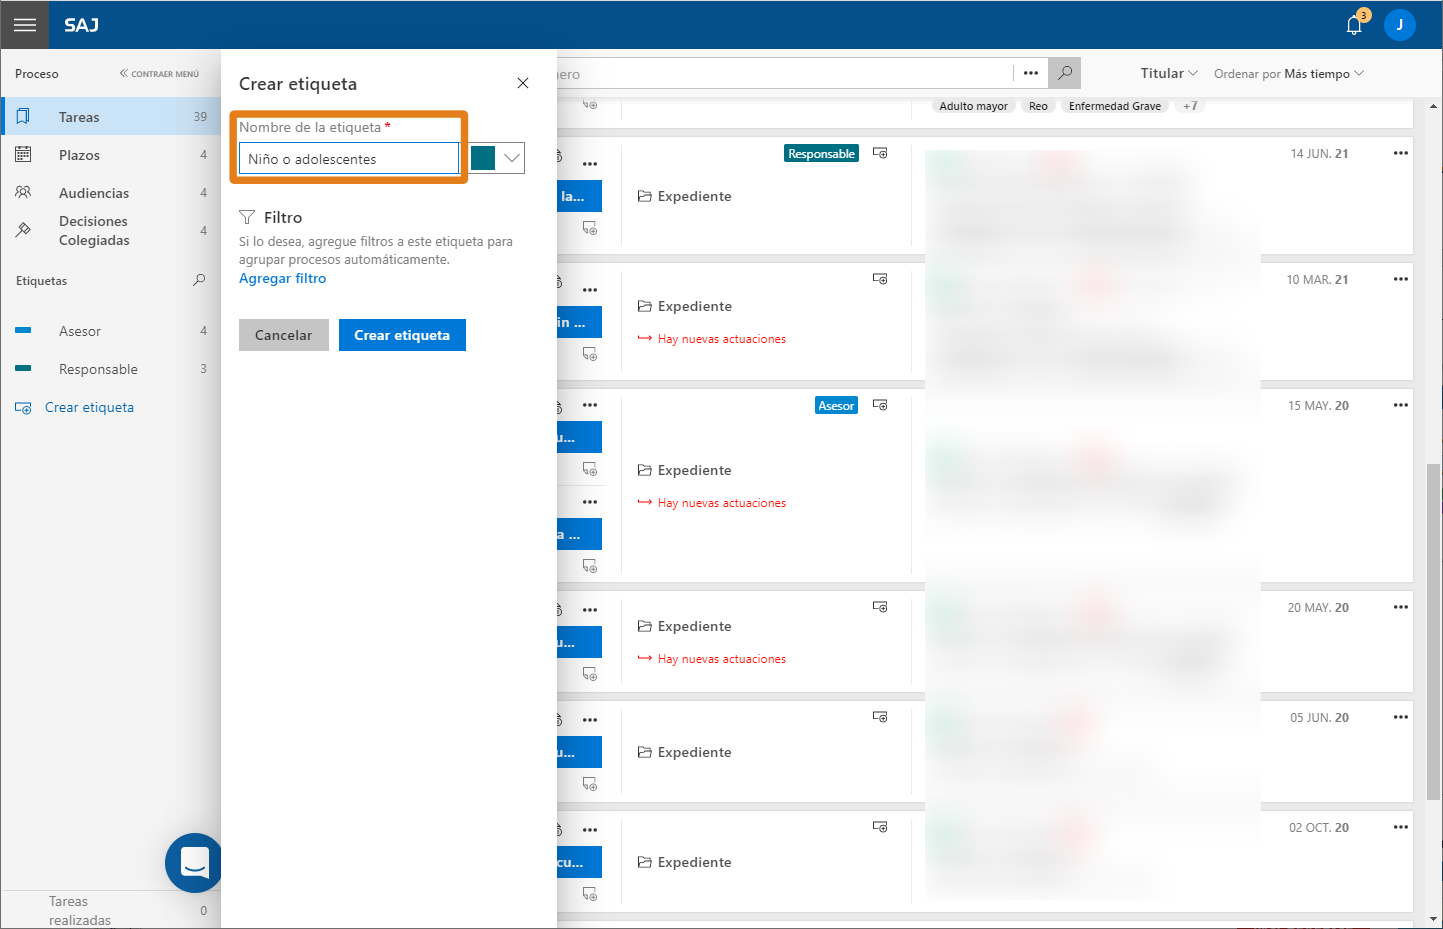
Task: Click the Asesor badge on third card
Action: pos(836,406)
